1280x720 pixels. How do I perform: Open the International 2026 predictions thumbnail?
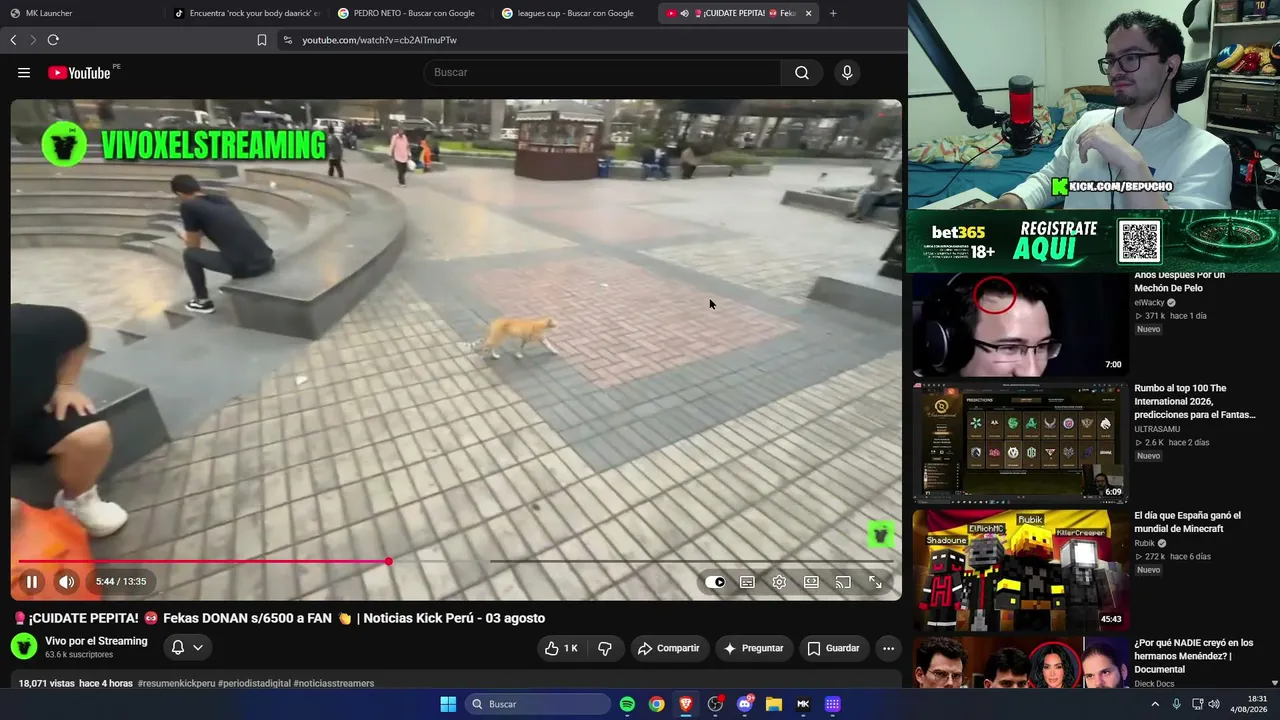pyautogui.click(x=1019, y=442)
